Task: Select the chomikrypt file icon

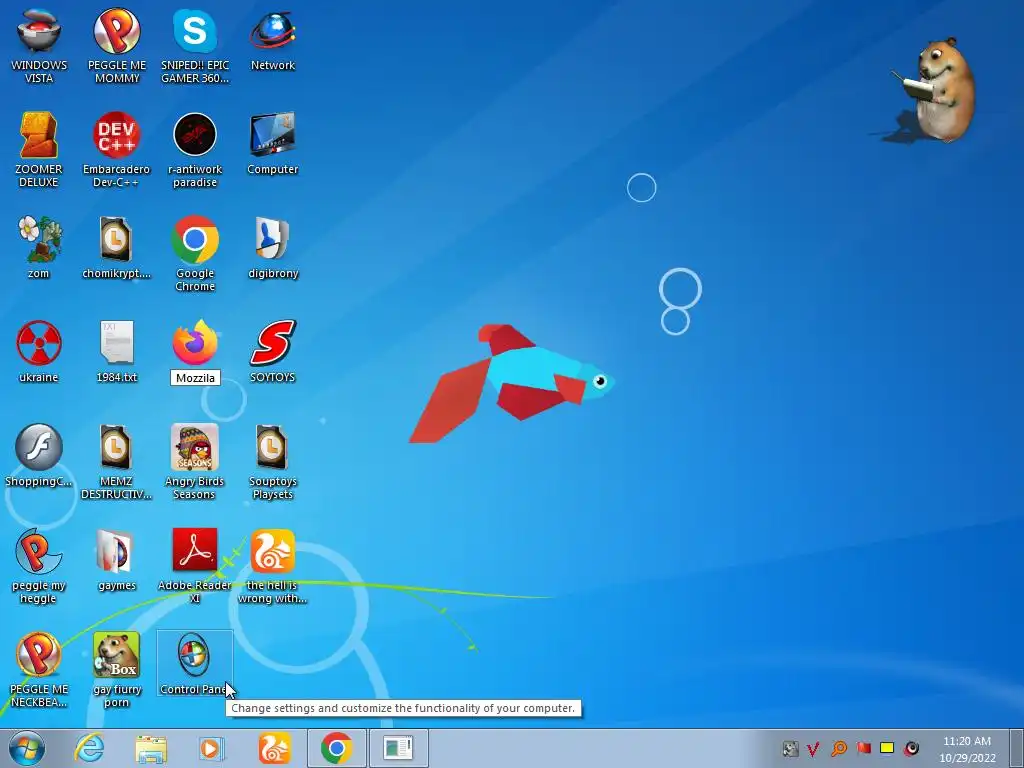Action: coord(117,247)
